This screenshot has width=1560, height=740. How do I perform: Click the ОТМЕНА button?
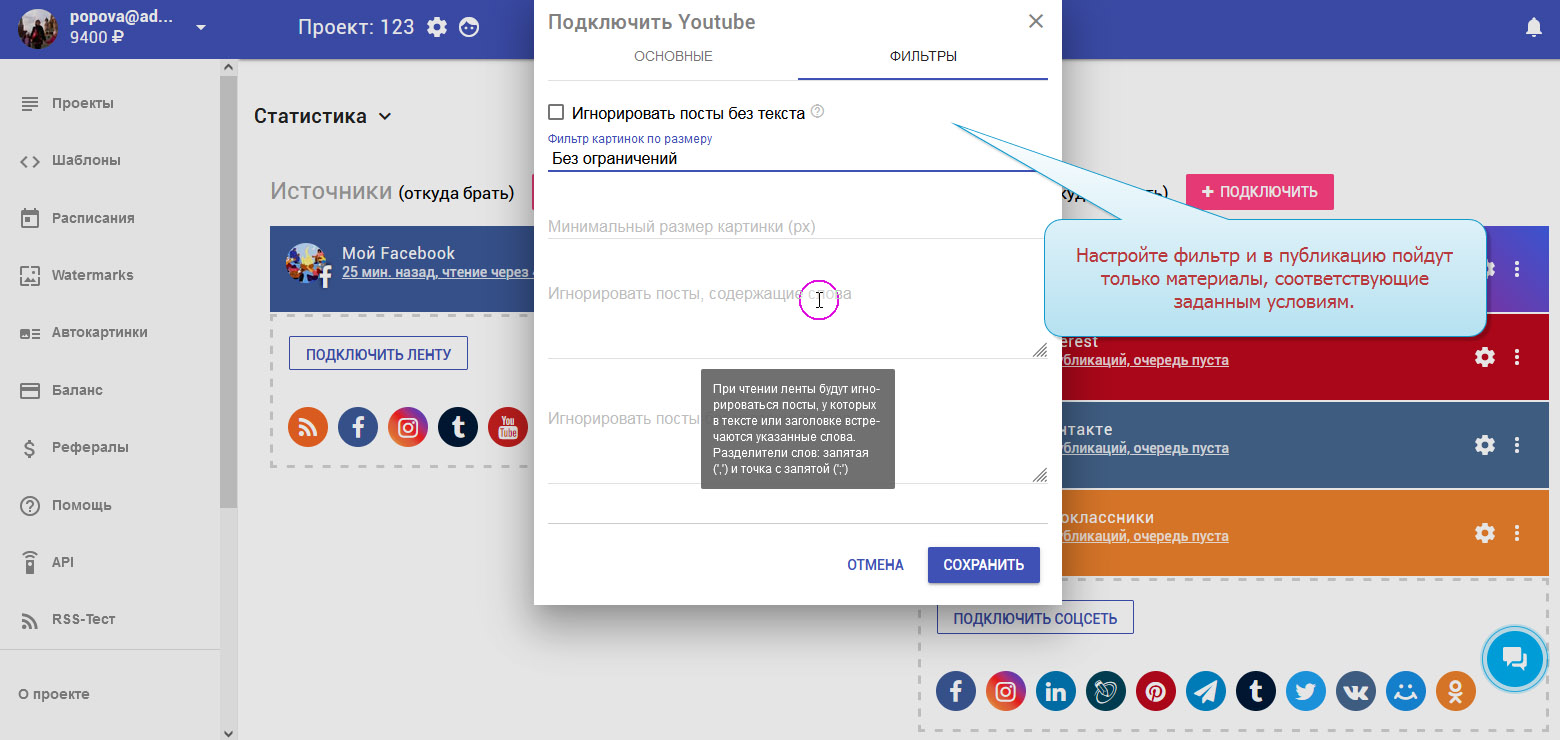[x=875, y=565]
